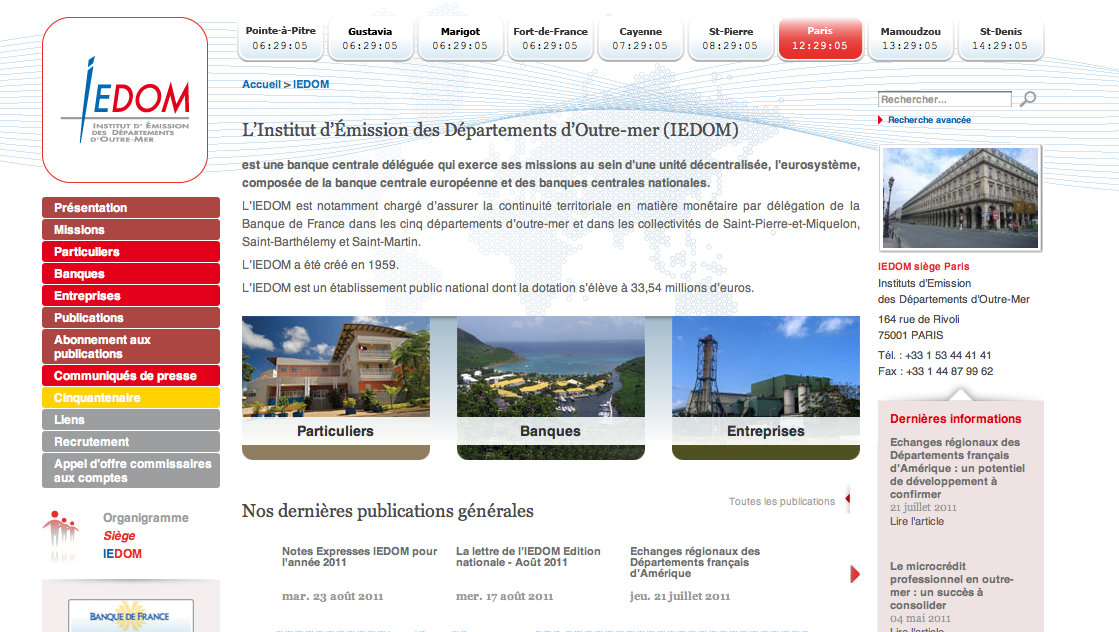Click the L'IEDOM a été créé en 1959 sentence
Viewport: 1119px width, 632px height.
point(320,265)
